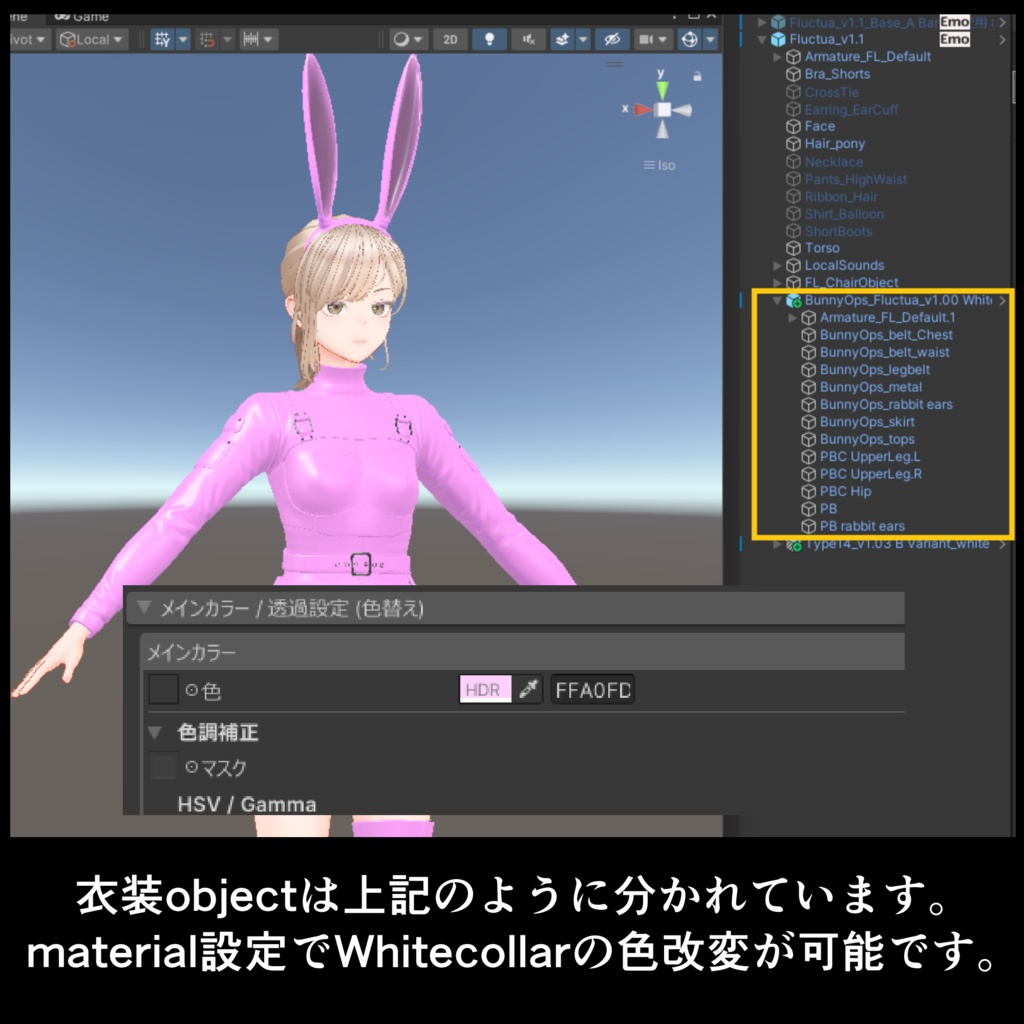Viewport: 1024px width, 1024px height.
Task: Click hex color field FFA0FD
Action: click(x=592, y=690)
